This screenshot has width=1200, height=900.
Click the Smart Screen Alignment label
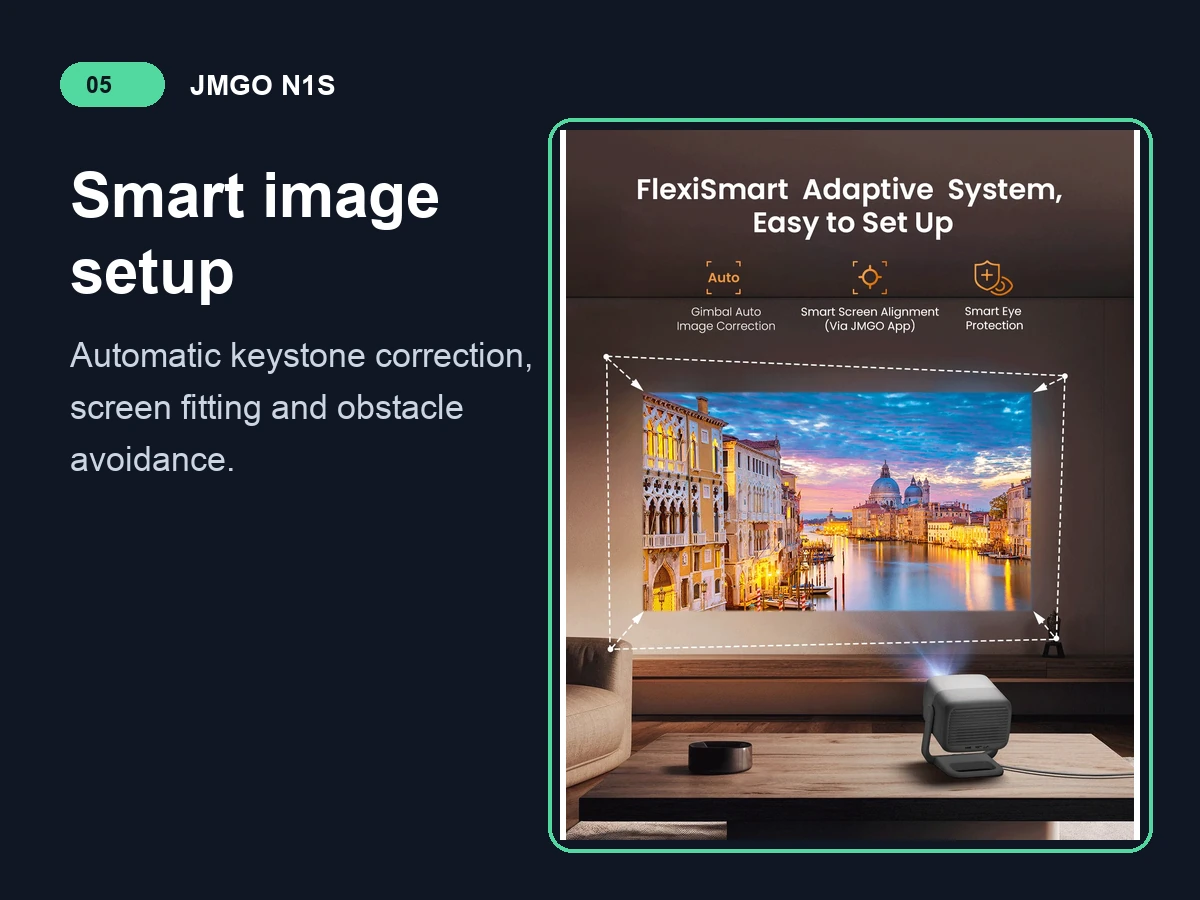pyautogui.click(x=870, y=319)
